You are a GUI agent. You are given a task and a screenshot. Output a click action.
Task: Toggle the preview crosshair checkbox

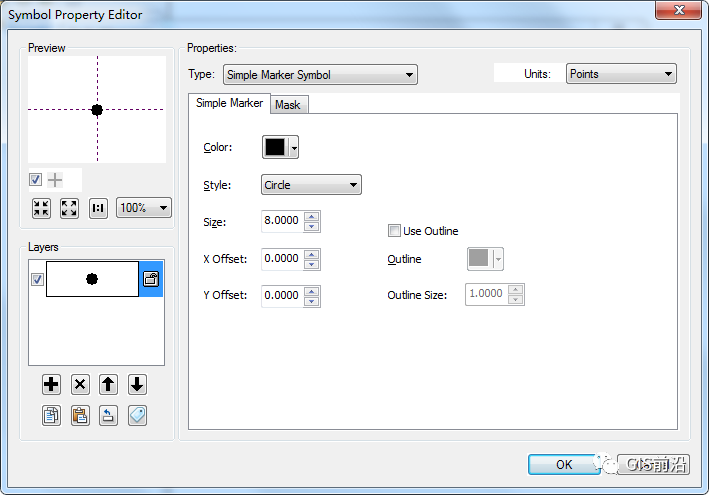click(36, 180)
